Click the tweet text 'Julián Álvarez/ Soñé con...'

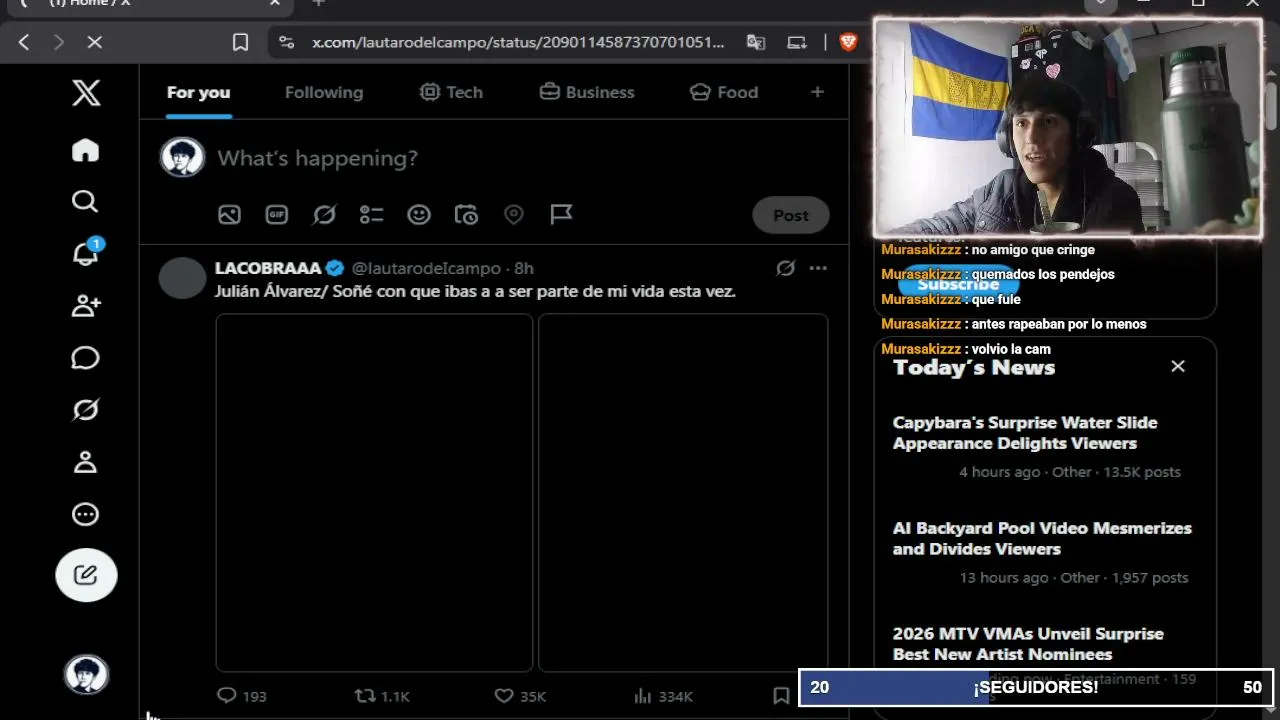475,291
